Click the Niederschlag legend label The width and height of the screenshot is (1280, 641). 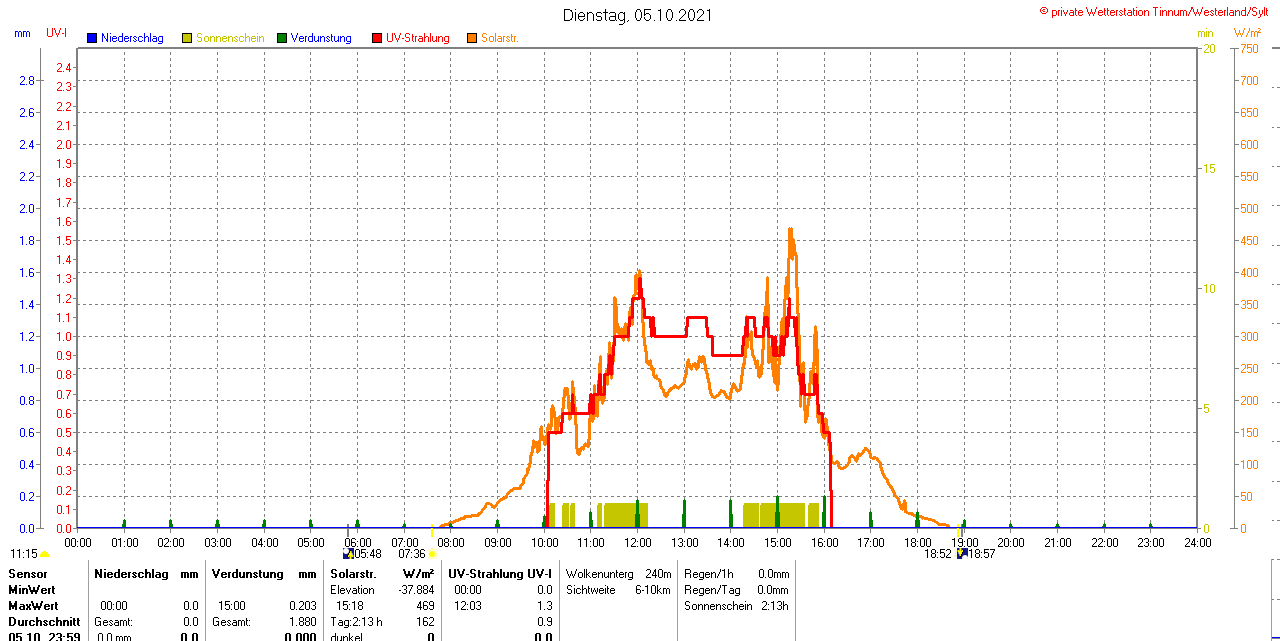[132, 38]
